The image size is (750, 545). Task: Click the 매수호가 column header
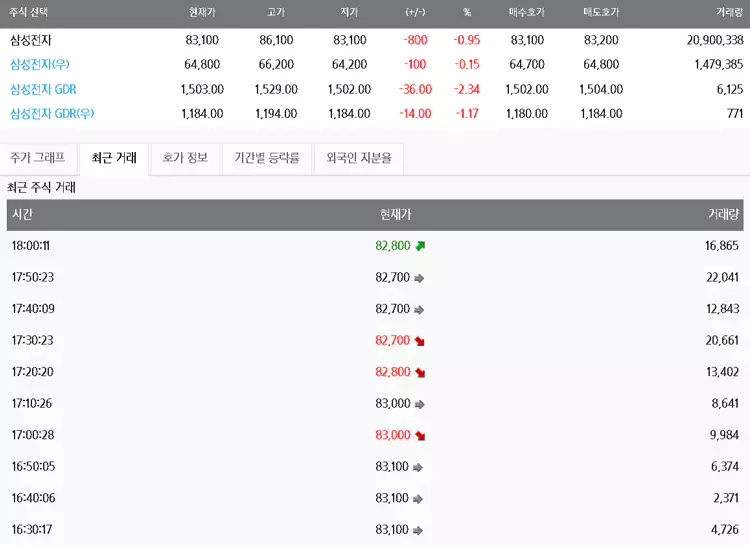[x=527, y=12]
